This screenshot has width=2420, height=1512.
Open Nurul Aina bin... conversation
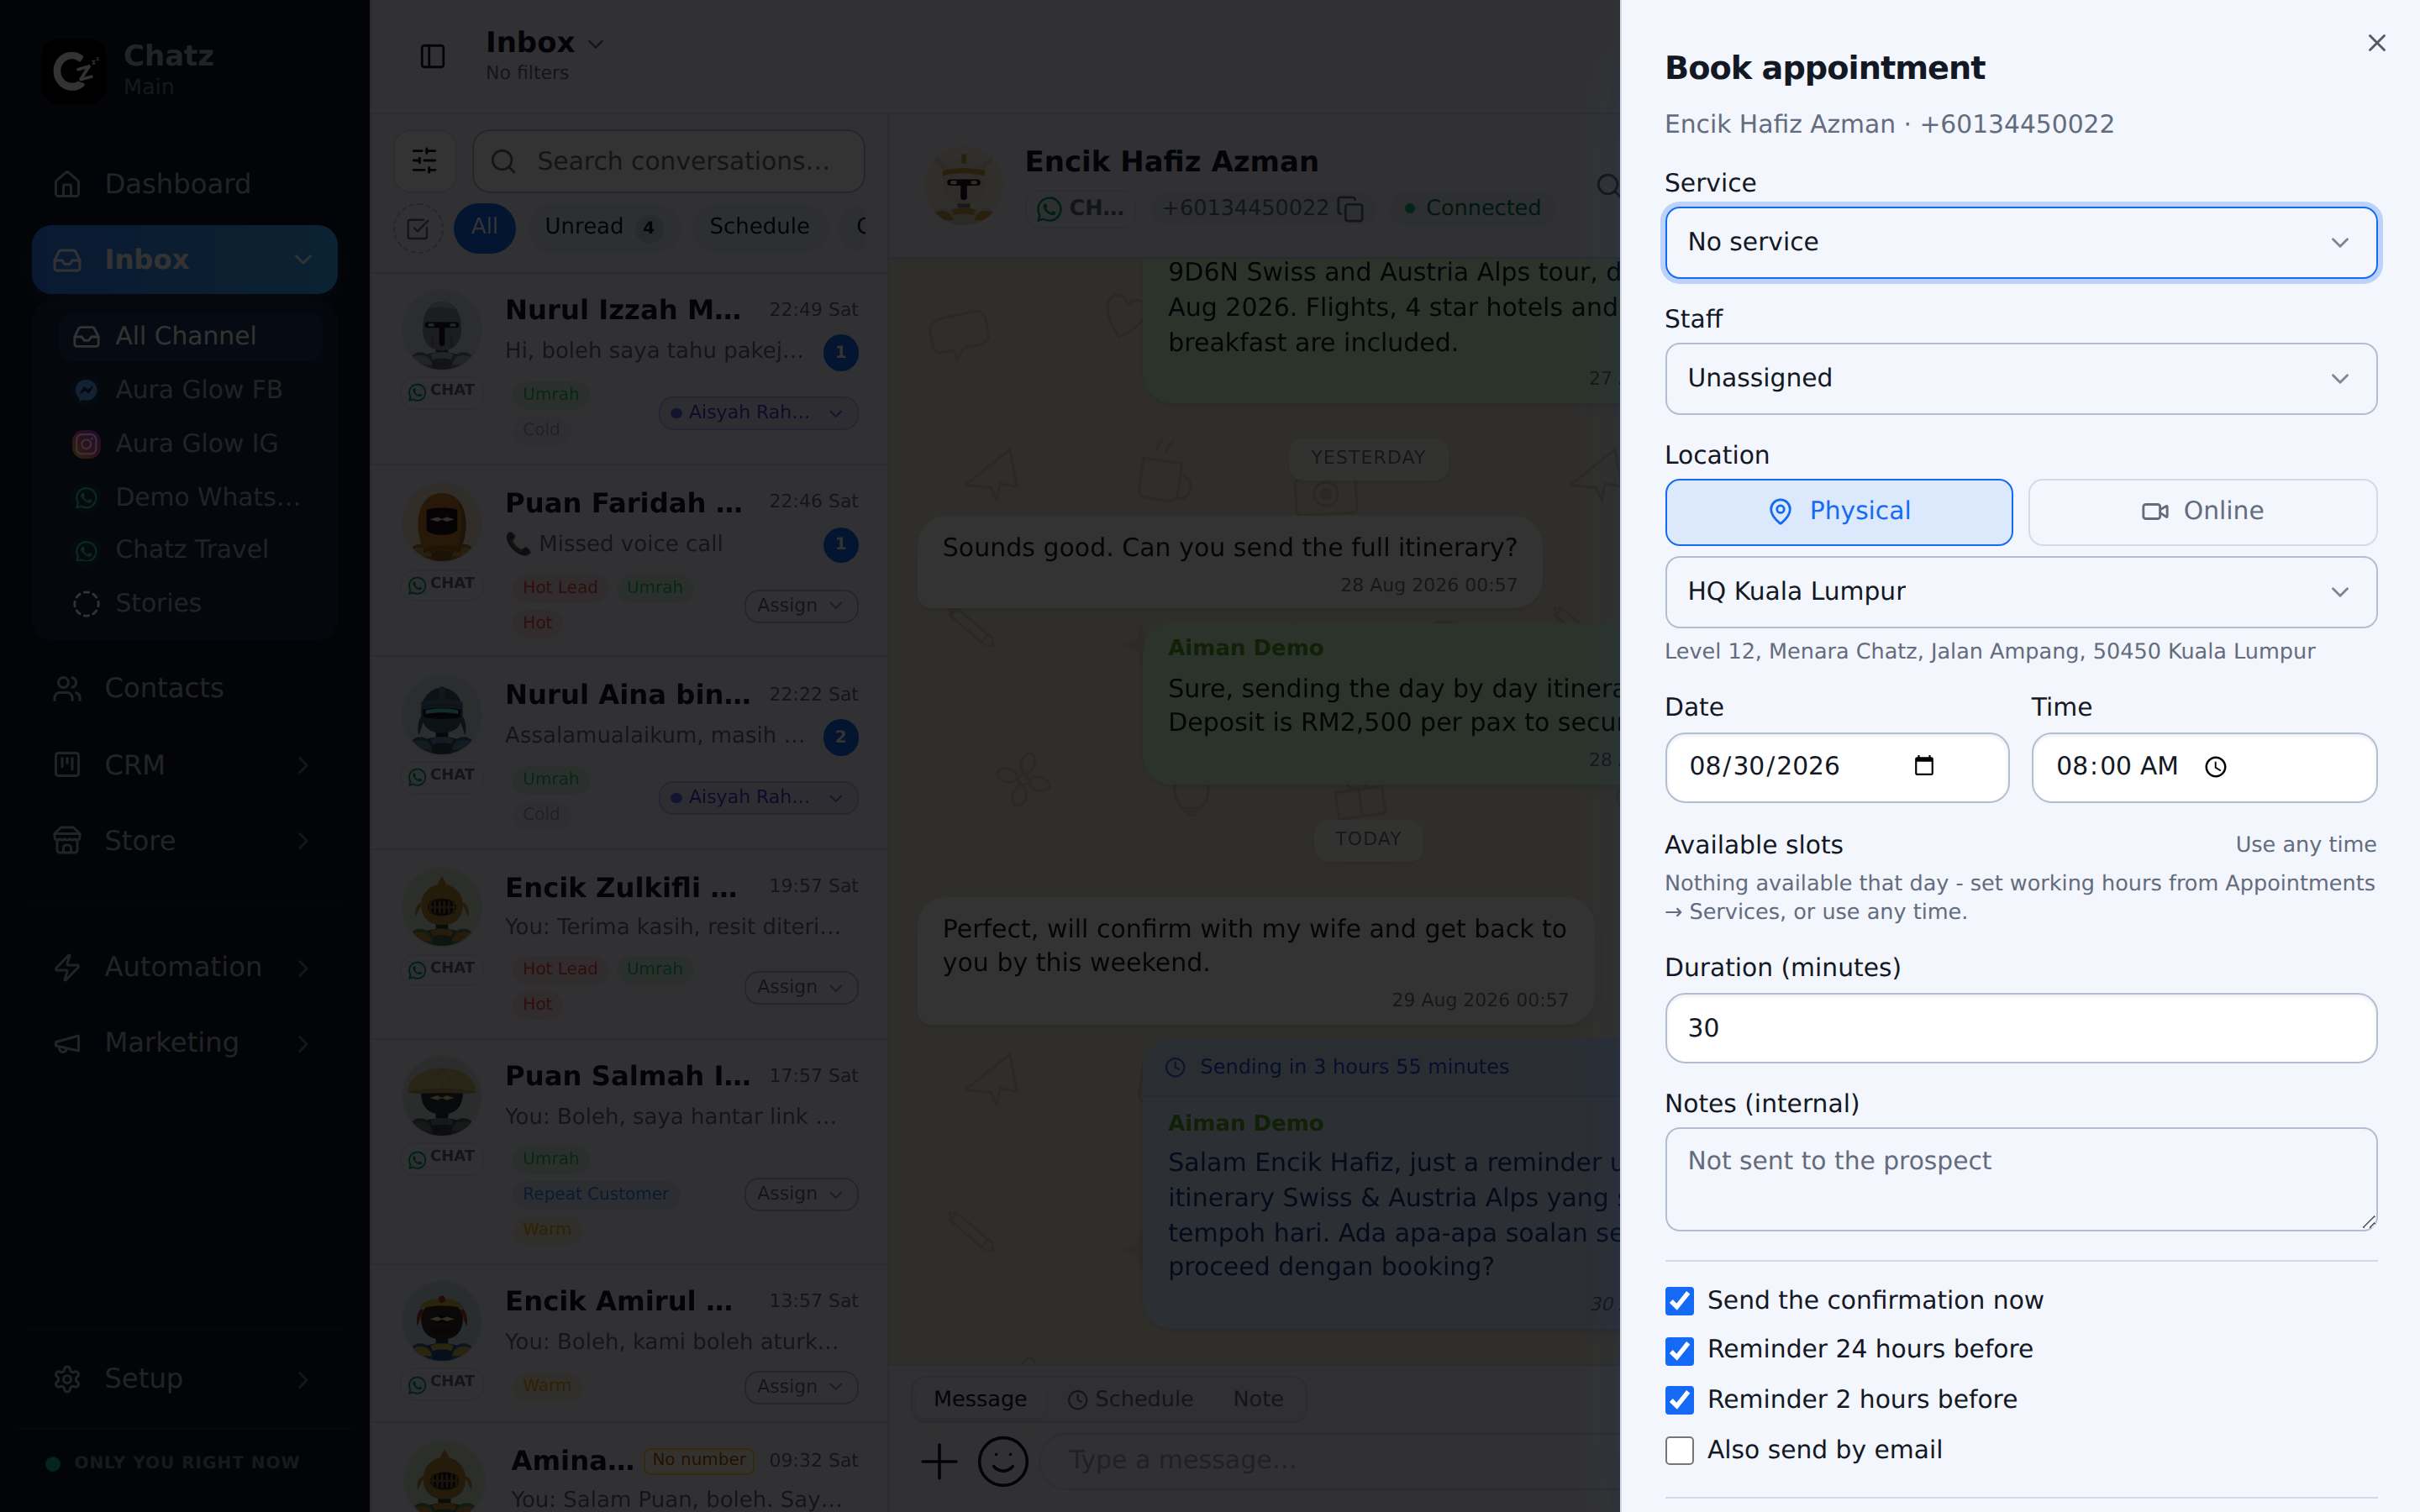click(x=629, y=754)
